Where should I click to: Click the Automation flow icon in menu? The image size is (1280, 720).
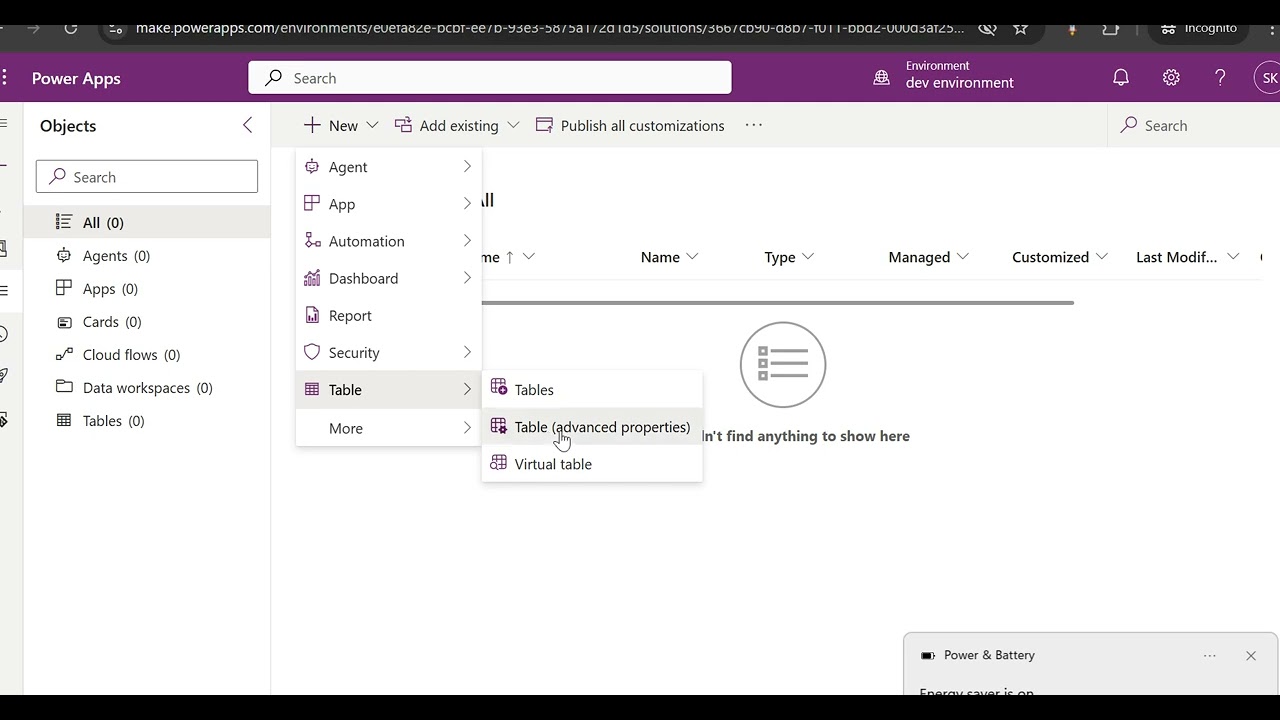[x=312, y=241]
